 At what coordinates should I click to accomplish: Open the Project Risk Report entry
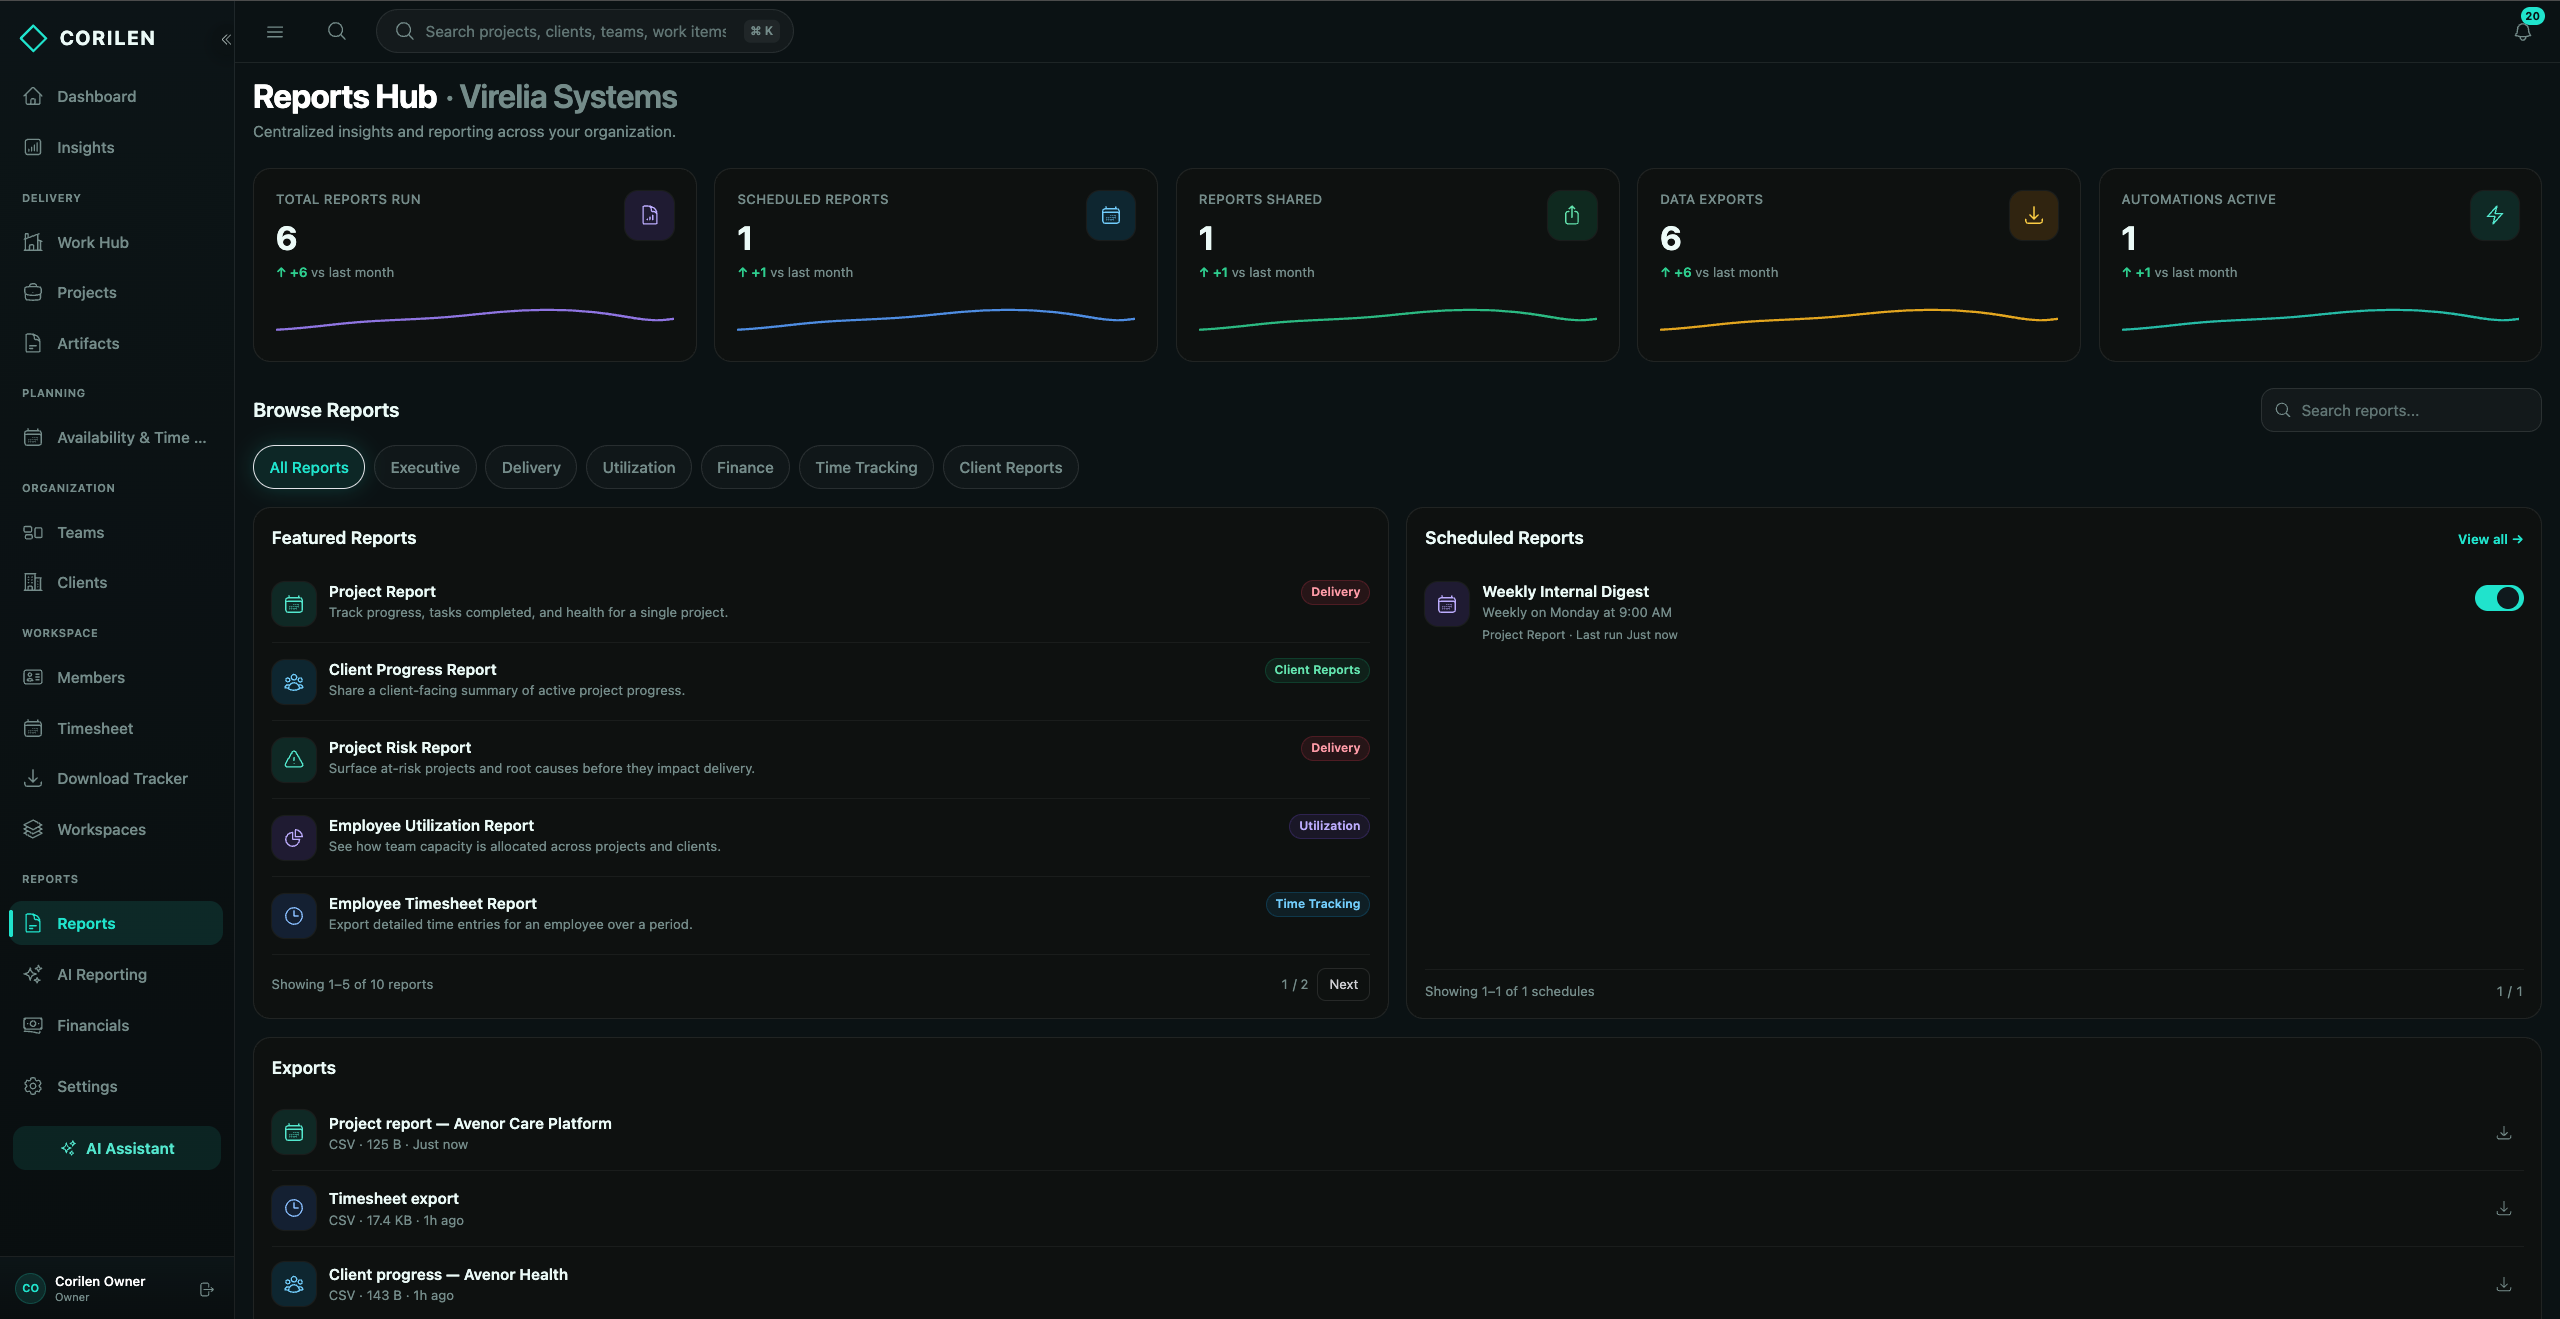point(820,759)
